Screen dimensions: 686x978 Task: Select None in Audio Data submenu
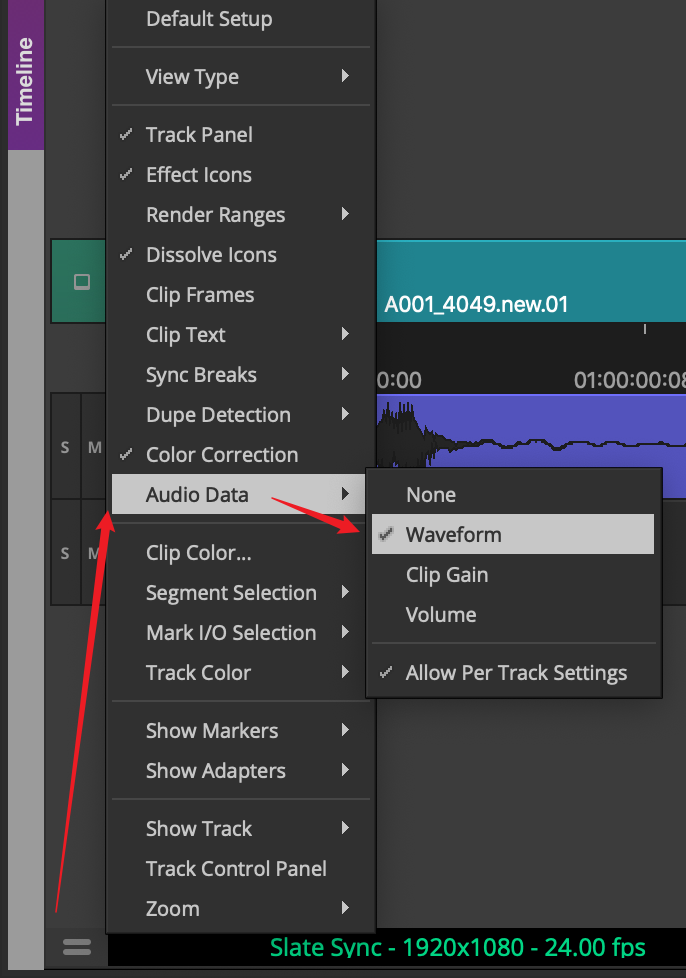pyautogui.click(x=431, y=495)
